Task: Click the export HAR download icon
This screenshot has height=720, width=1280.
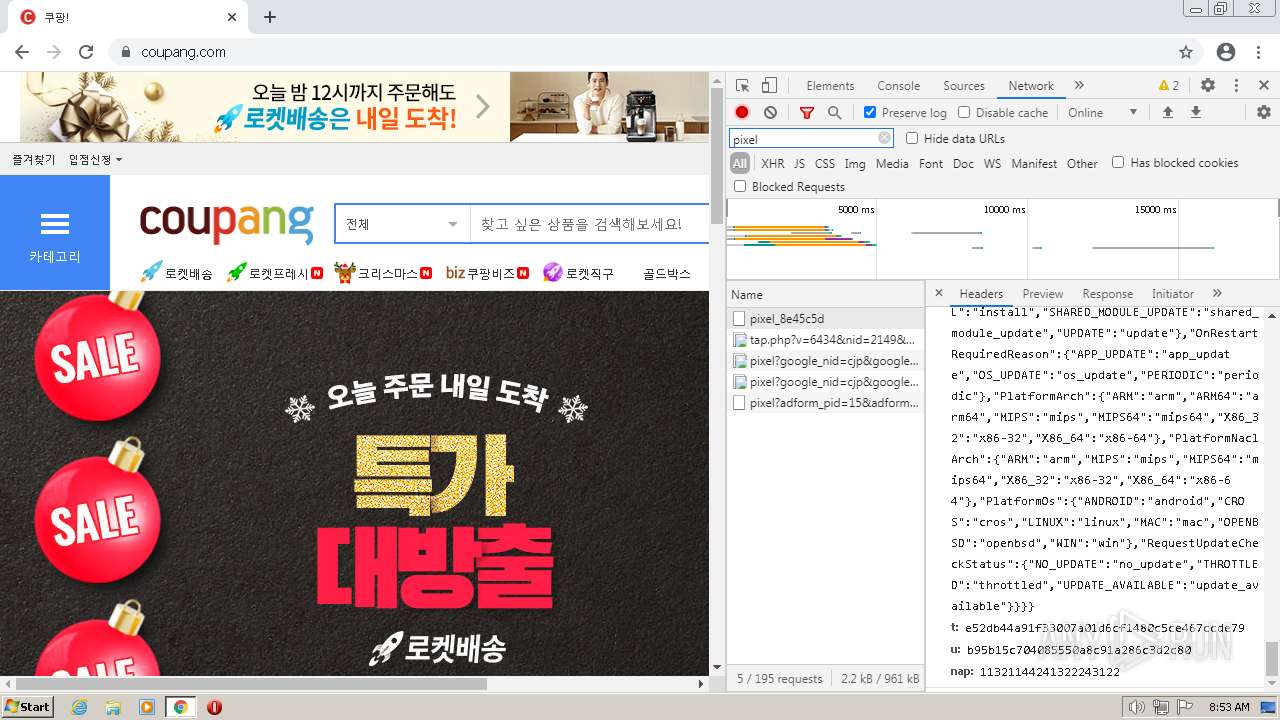Action: (1195, 112)
